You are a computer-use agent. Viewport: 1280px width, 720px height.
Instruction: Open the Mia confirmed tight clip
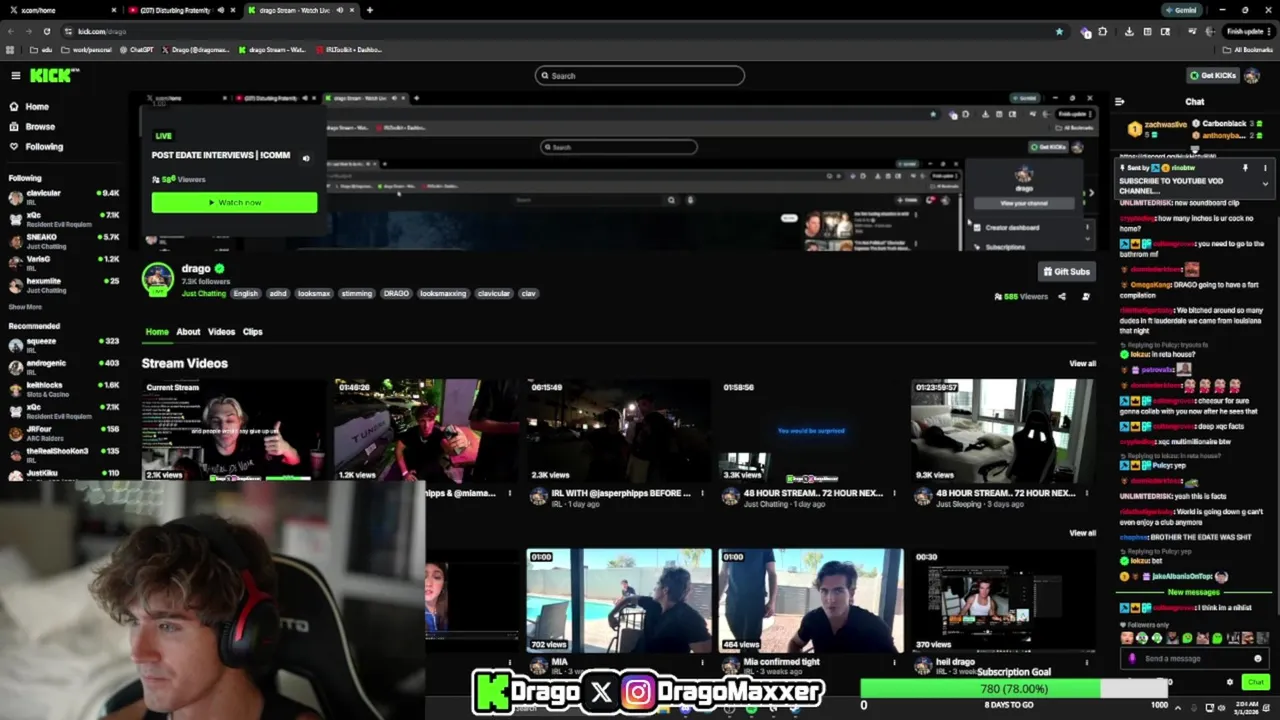[810, 600]
